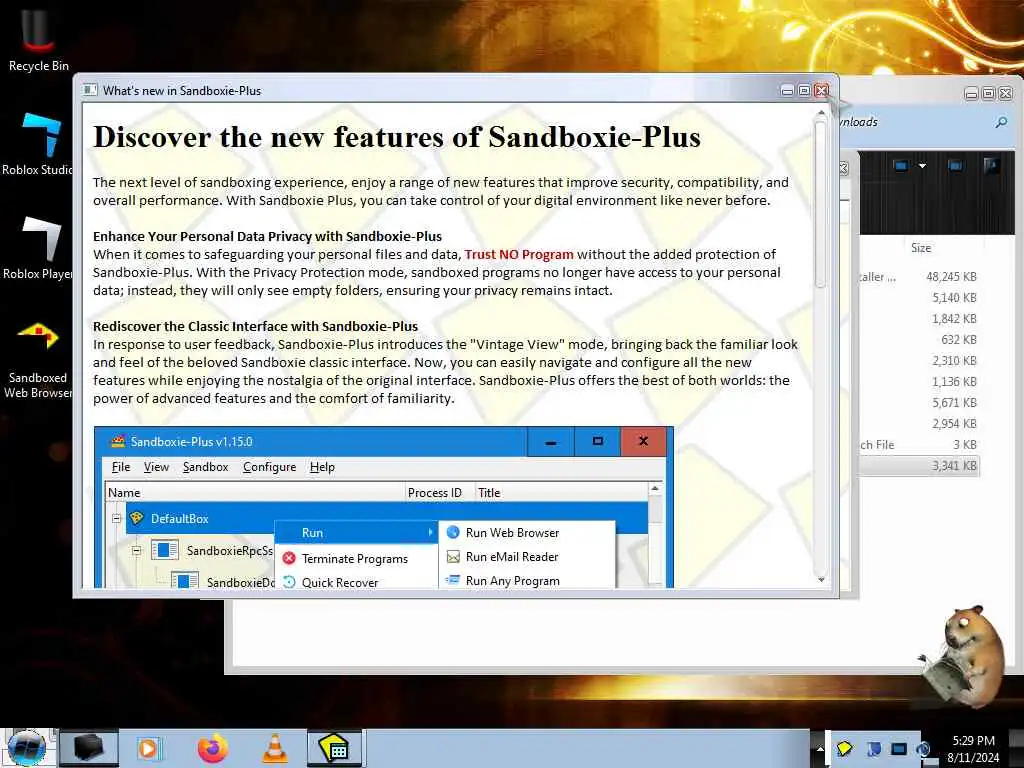Click the small X button beside the Explorer toolbar
The width and height of the screenshot is (1024, 768).
point(844,168)
